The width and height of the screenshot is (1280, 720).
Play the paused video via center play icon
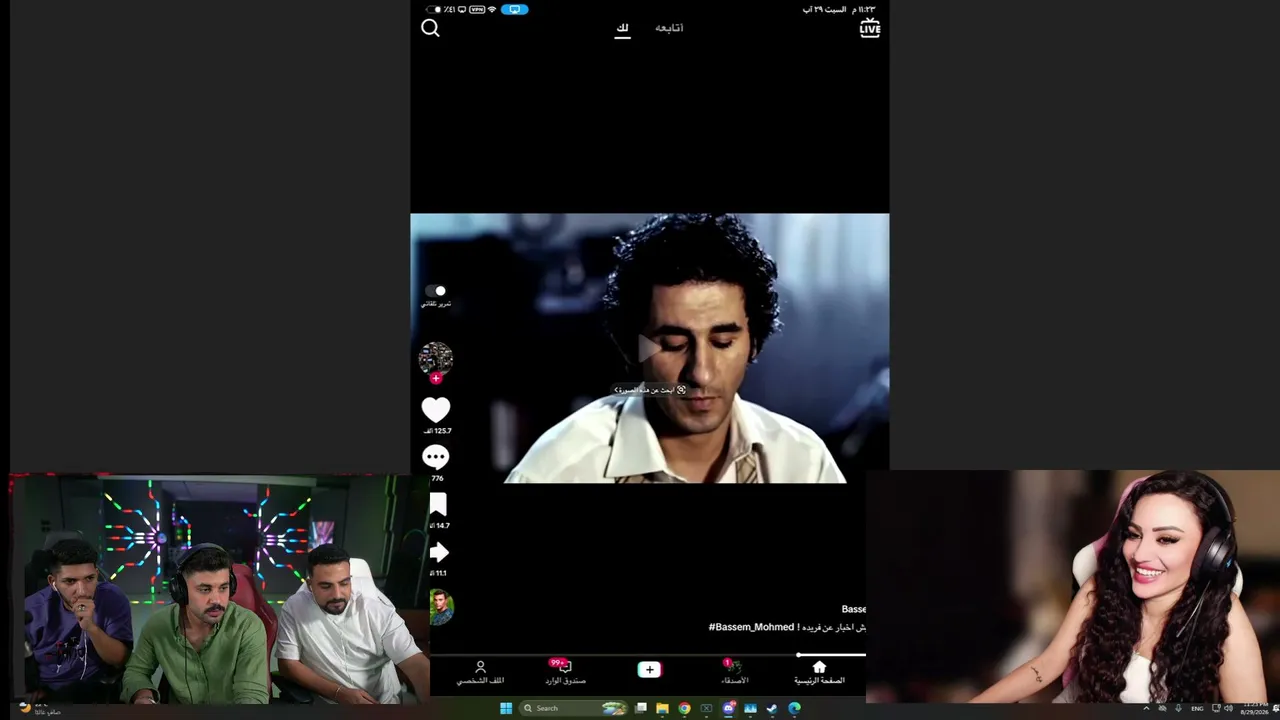tap(649, 348)
